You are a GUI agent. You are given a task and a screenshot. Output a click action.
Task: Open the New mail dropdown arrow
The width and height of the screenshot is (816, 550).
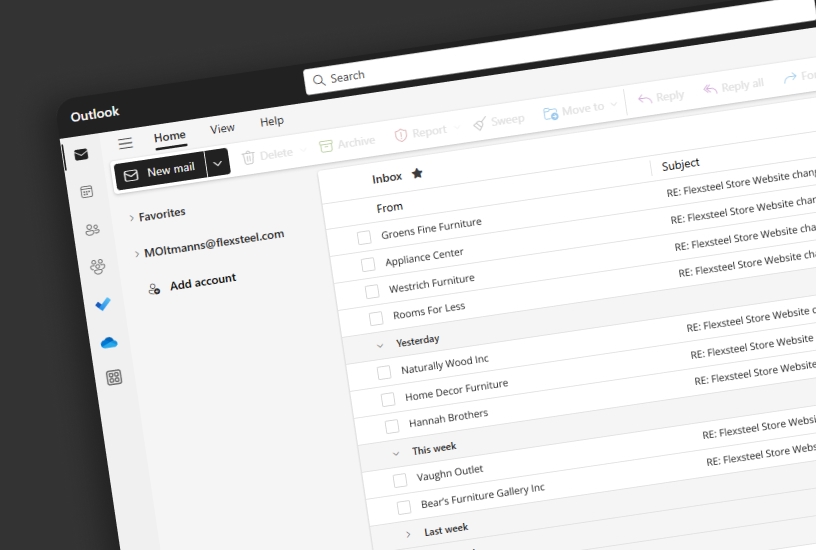[218, 163]
